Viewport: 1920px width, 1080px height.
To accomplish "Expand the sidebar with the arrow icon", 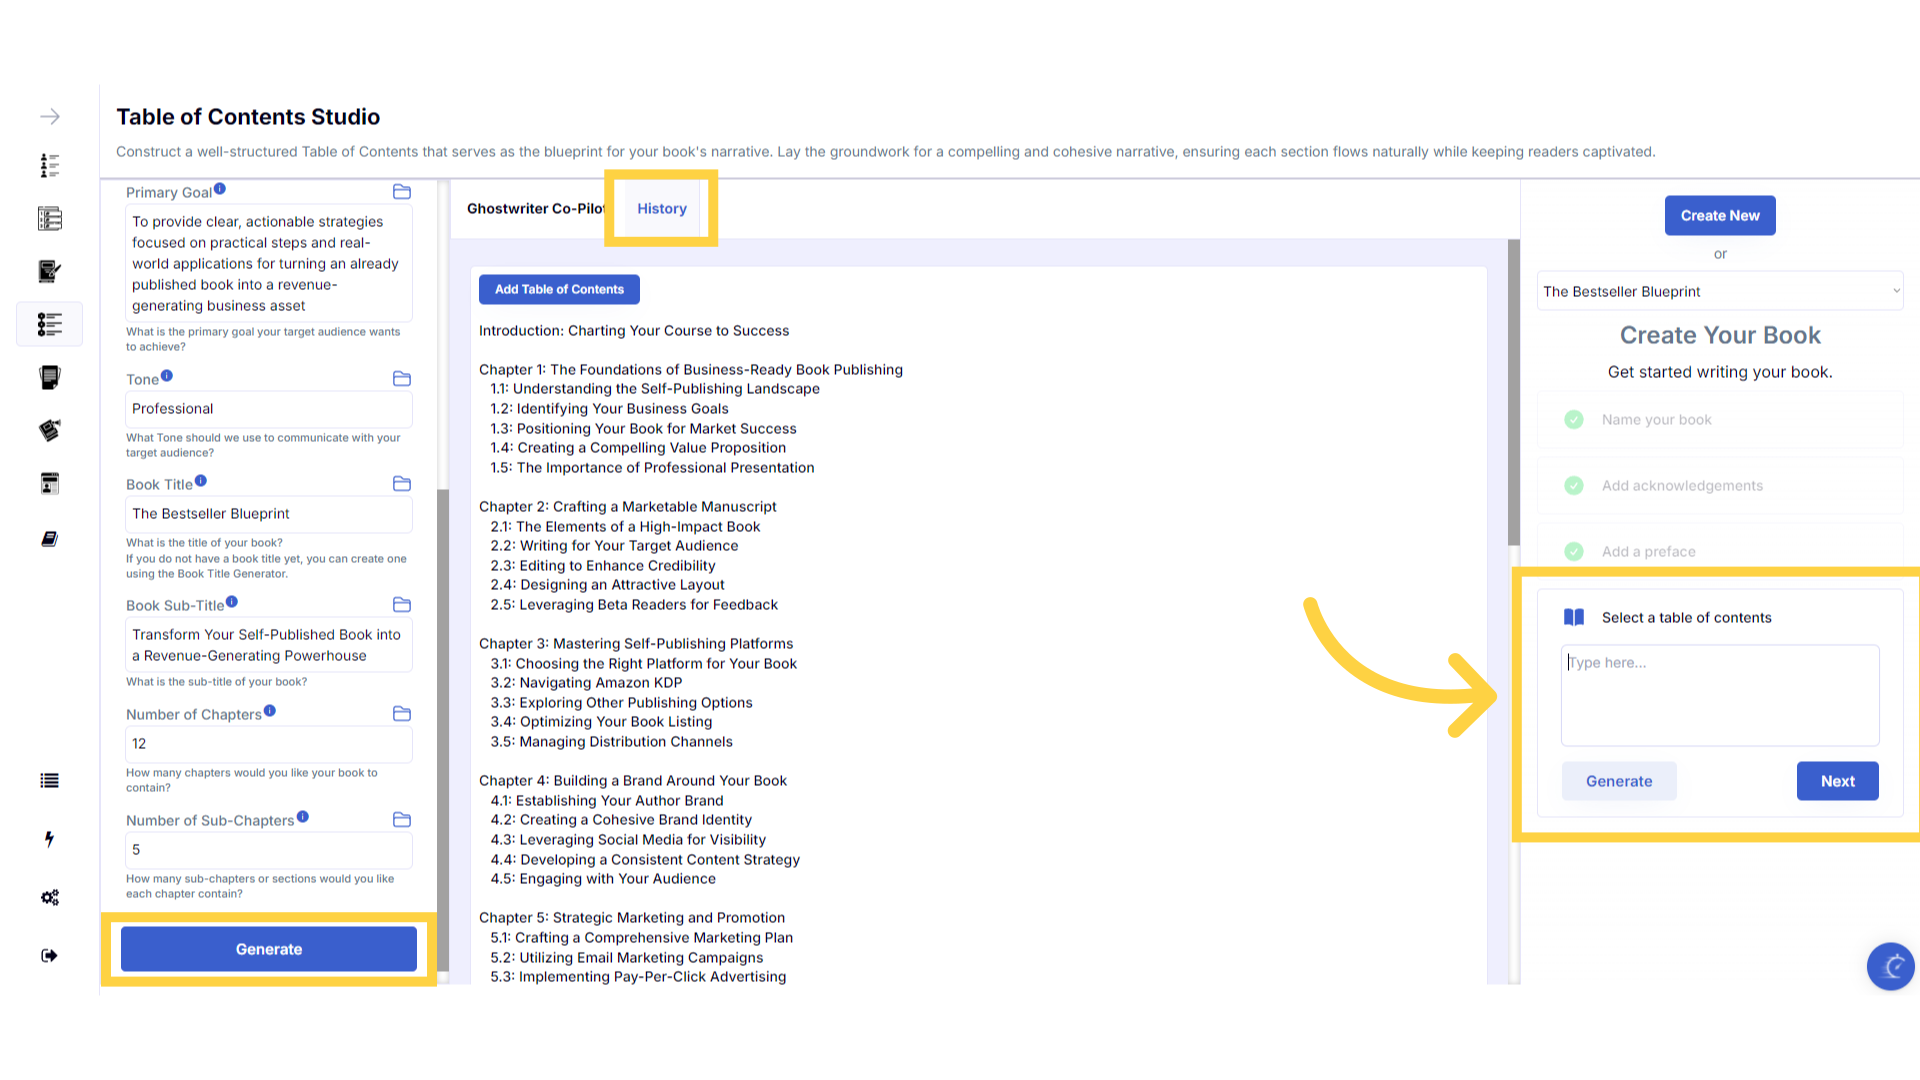I will 50,117.
